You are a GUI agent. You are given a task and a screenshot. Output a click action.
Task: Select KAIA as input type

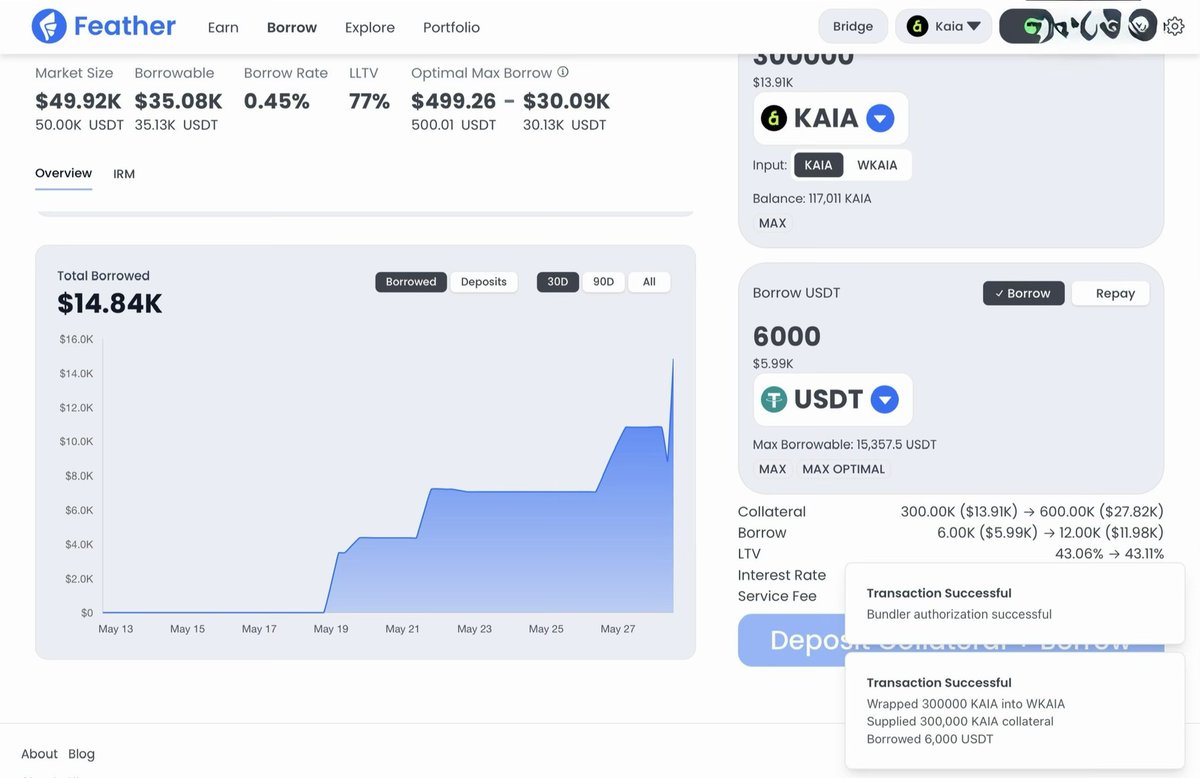pos(818,165)
